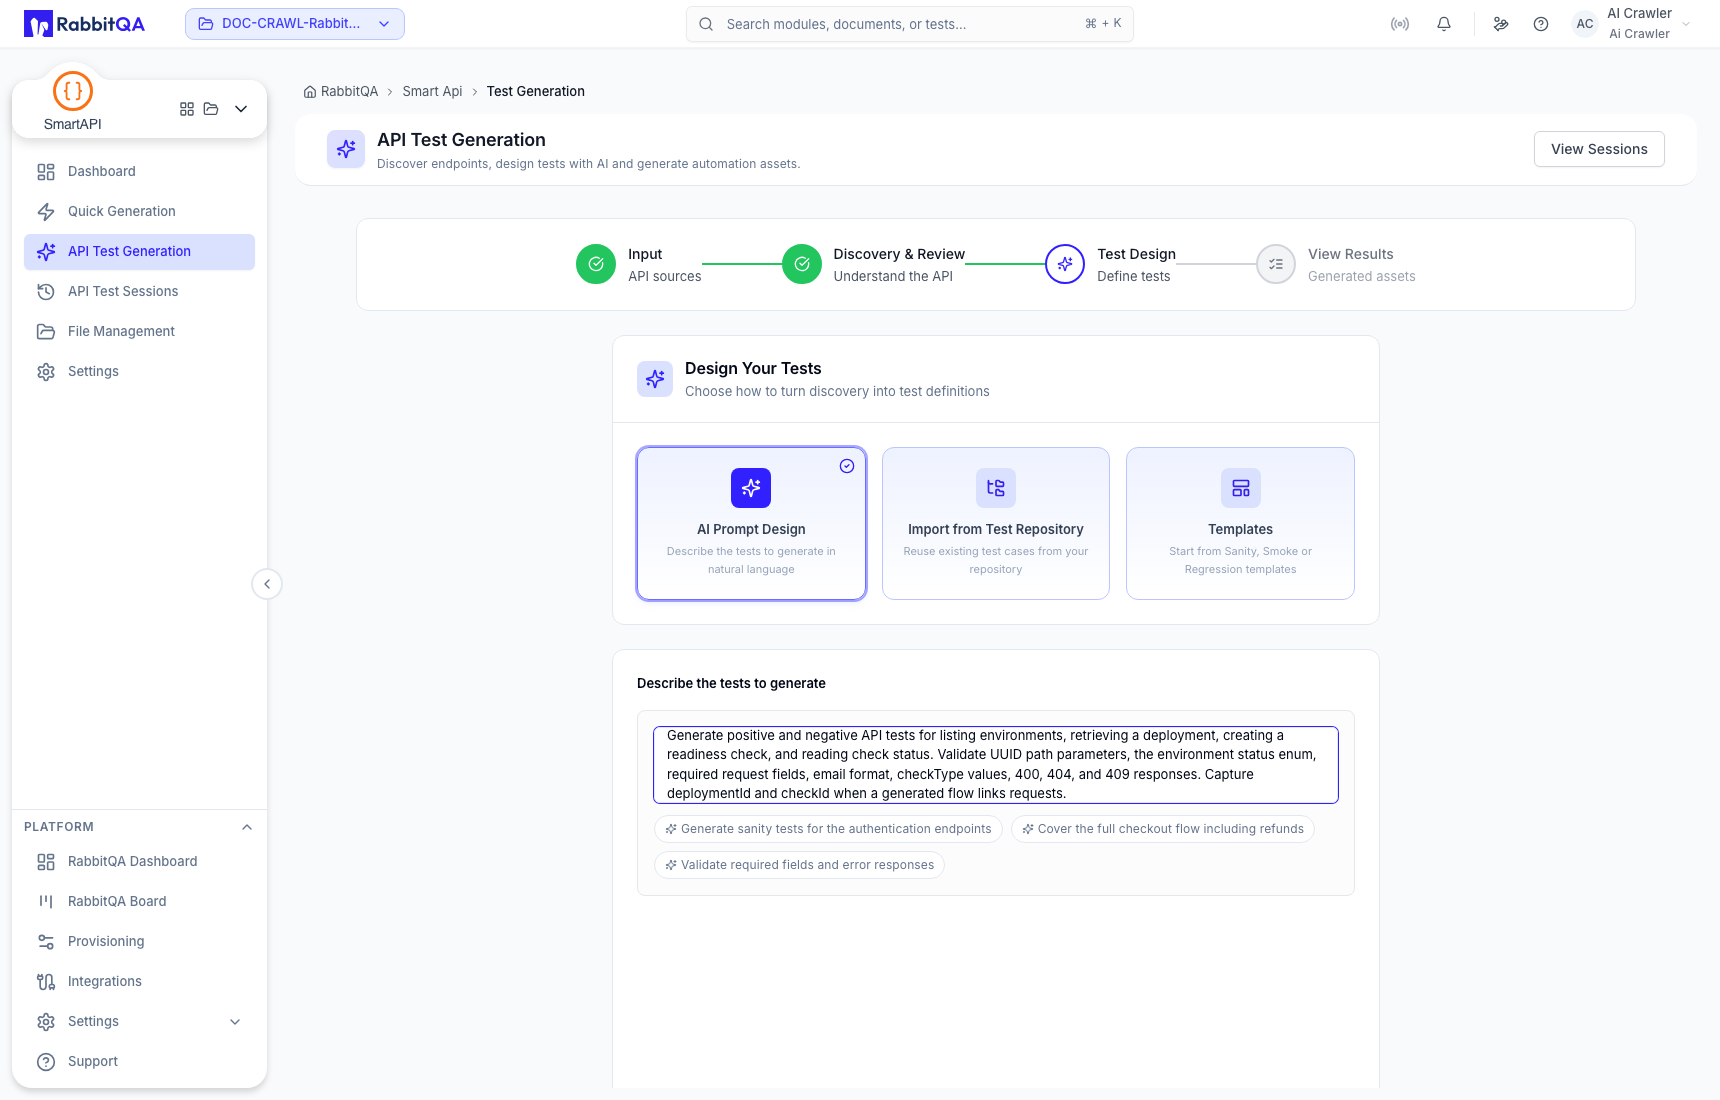
Task: Use suggestion: Validate required fields and error responses
Action: [x=799, y=865]
